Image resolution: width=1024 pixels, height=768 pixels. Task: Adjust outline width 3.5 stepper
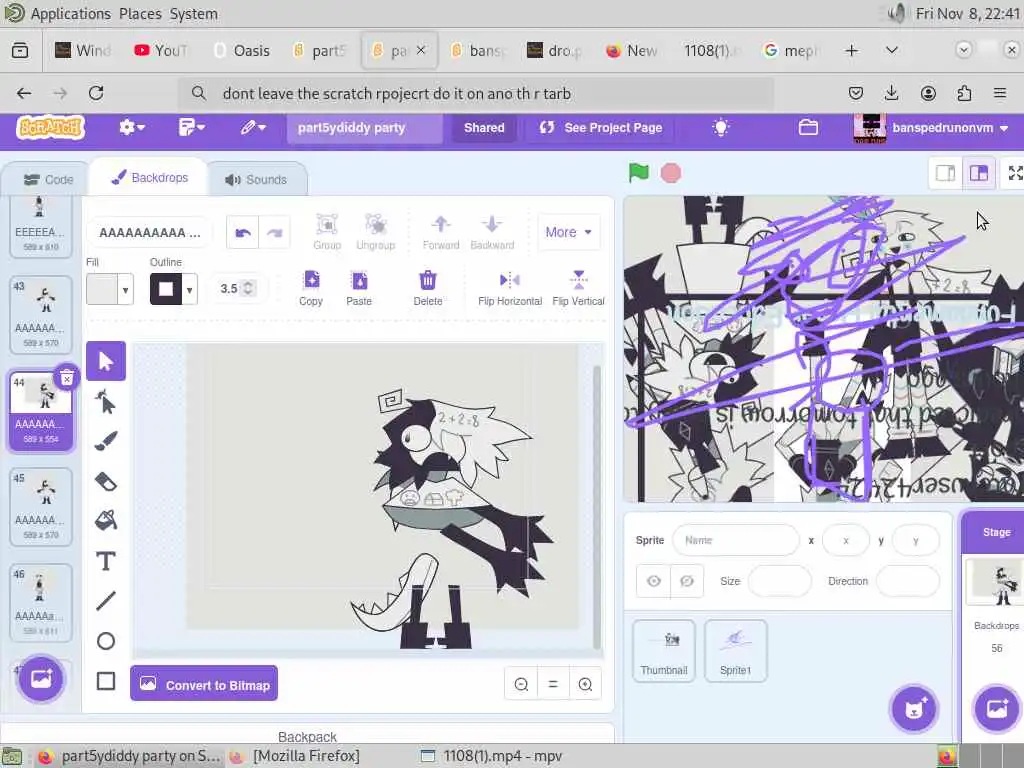(248, 288)
